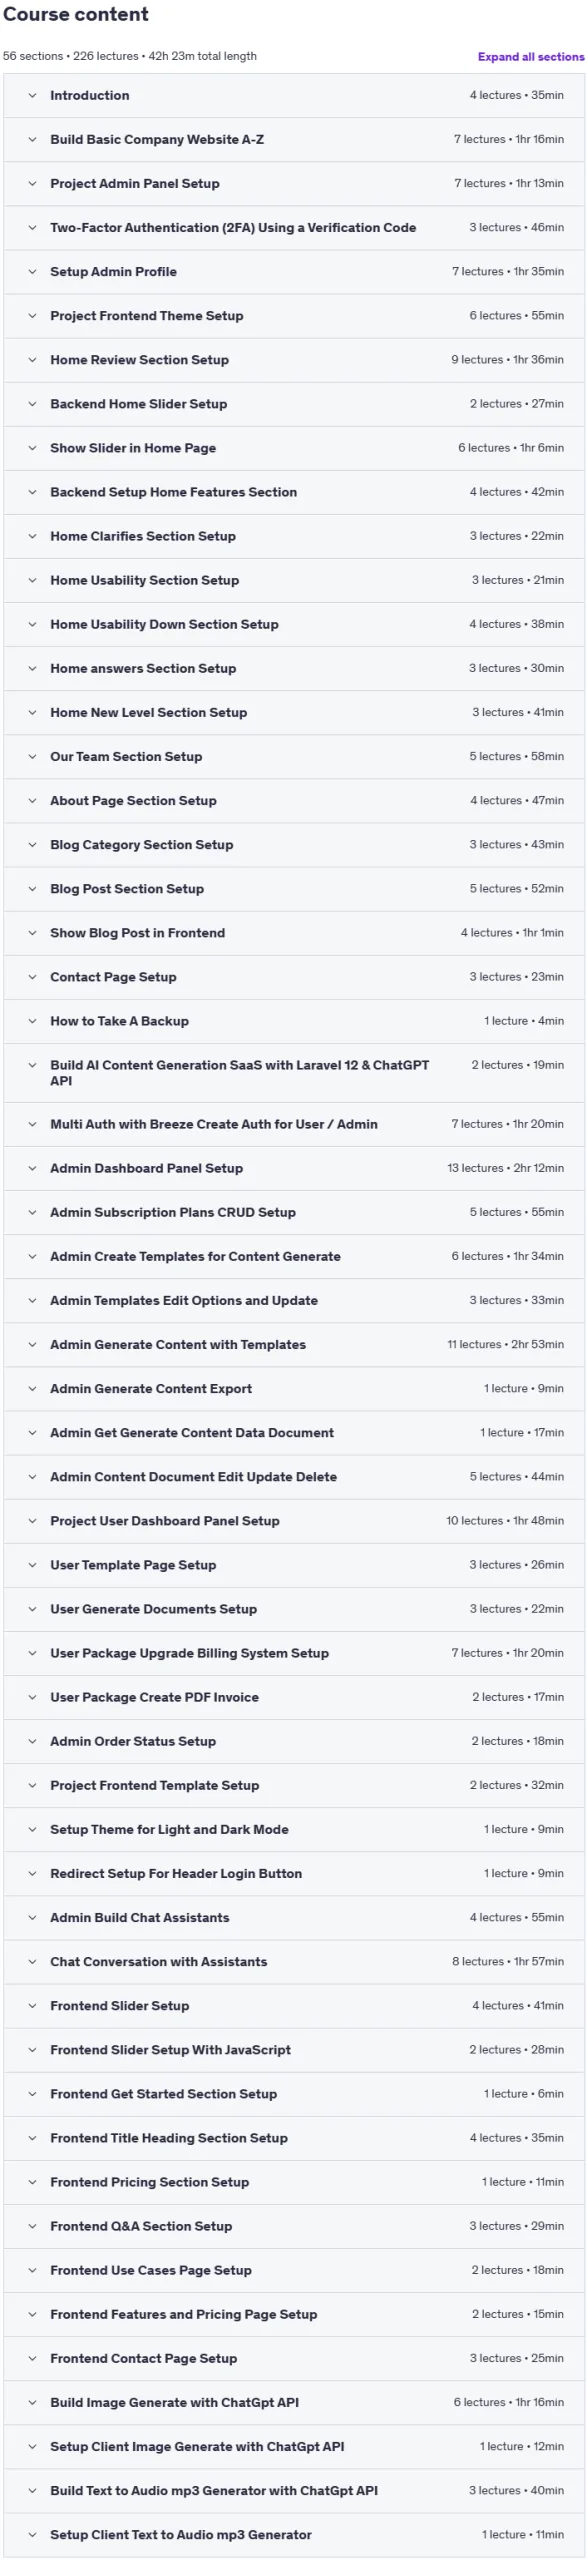
Task: Open Build AI Content Generation SaaS section
Action: tap(294, 1073)
